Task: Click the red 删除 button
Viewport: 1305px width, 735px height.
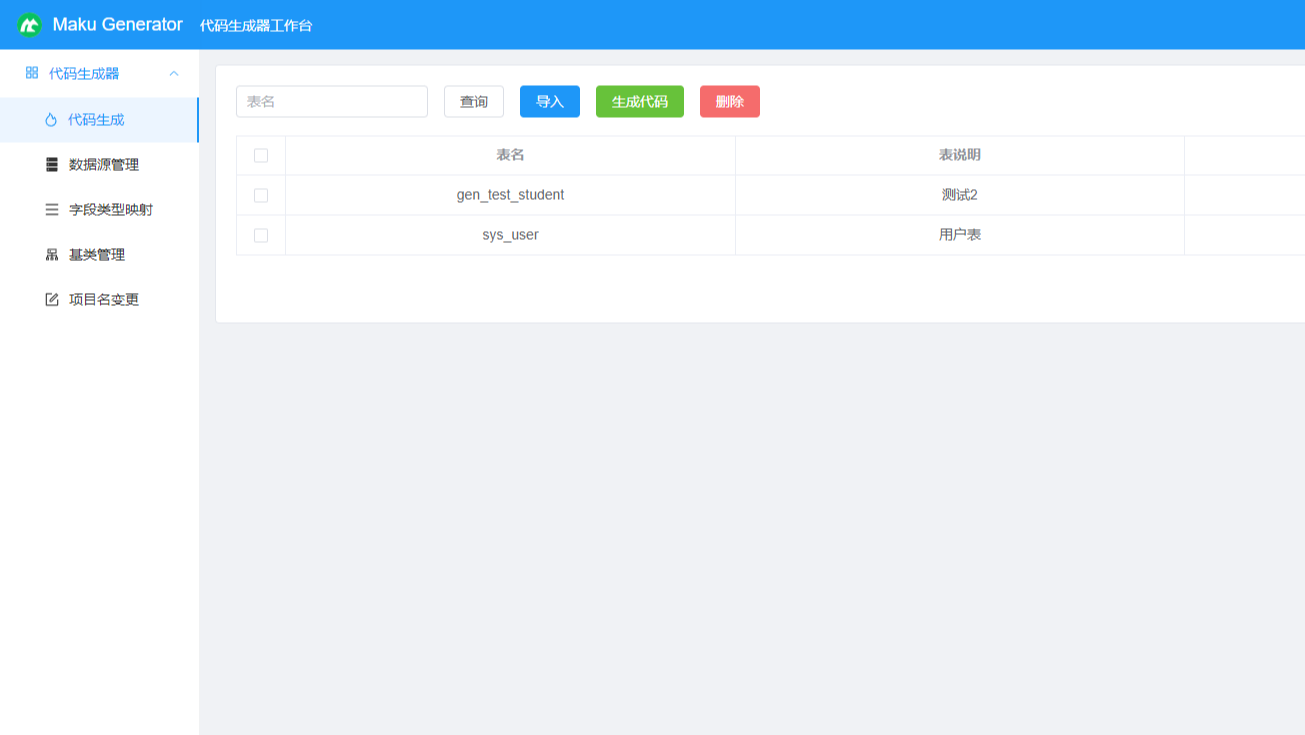Action: tap(730, 102)
